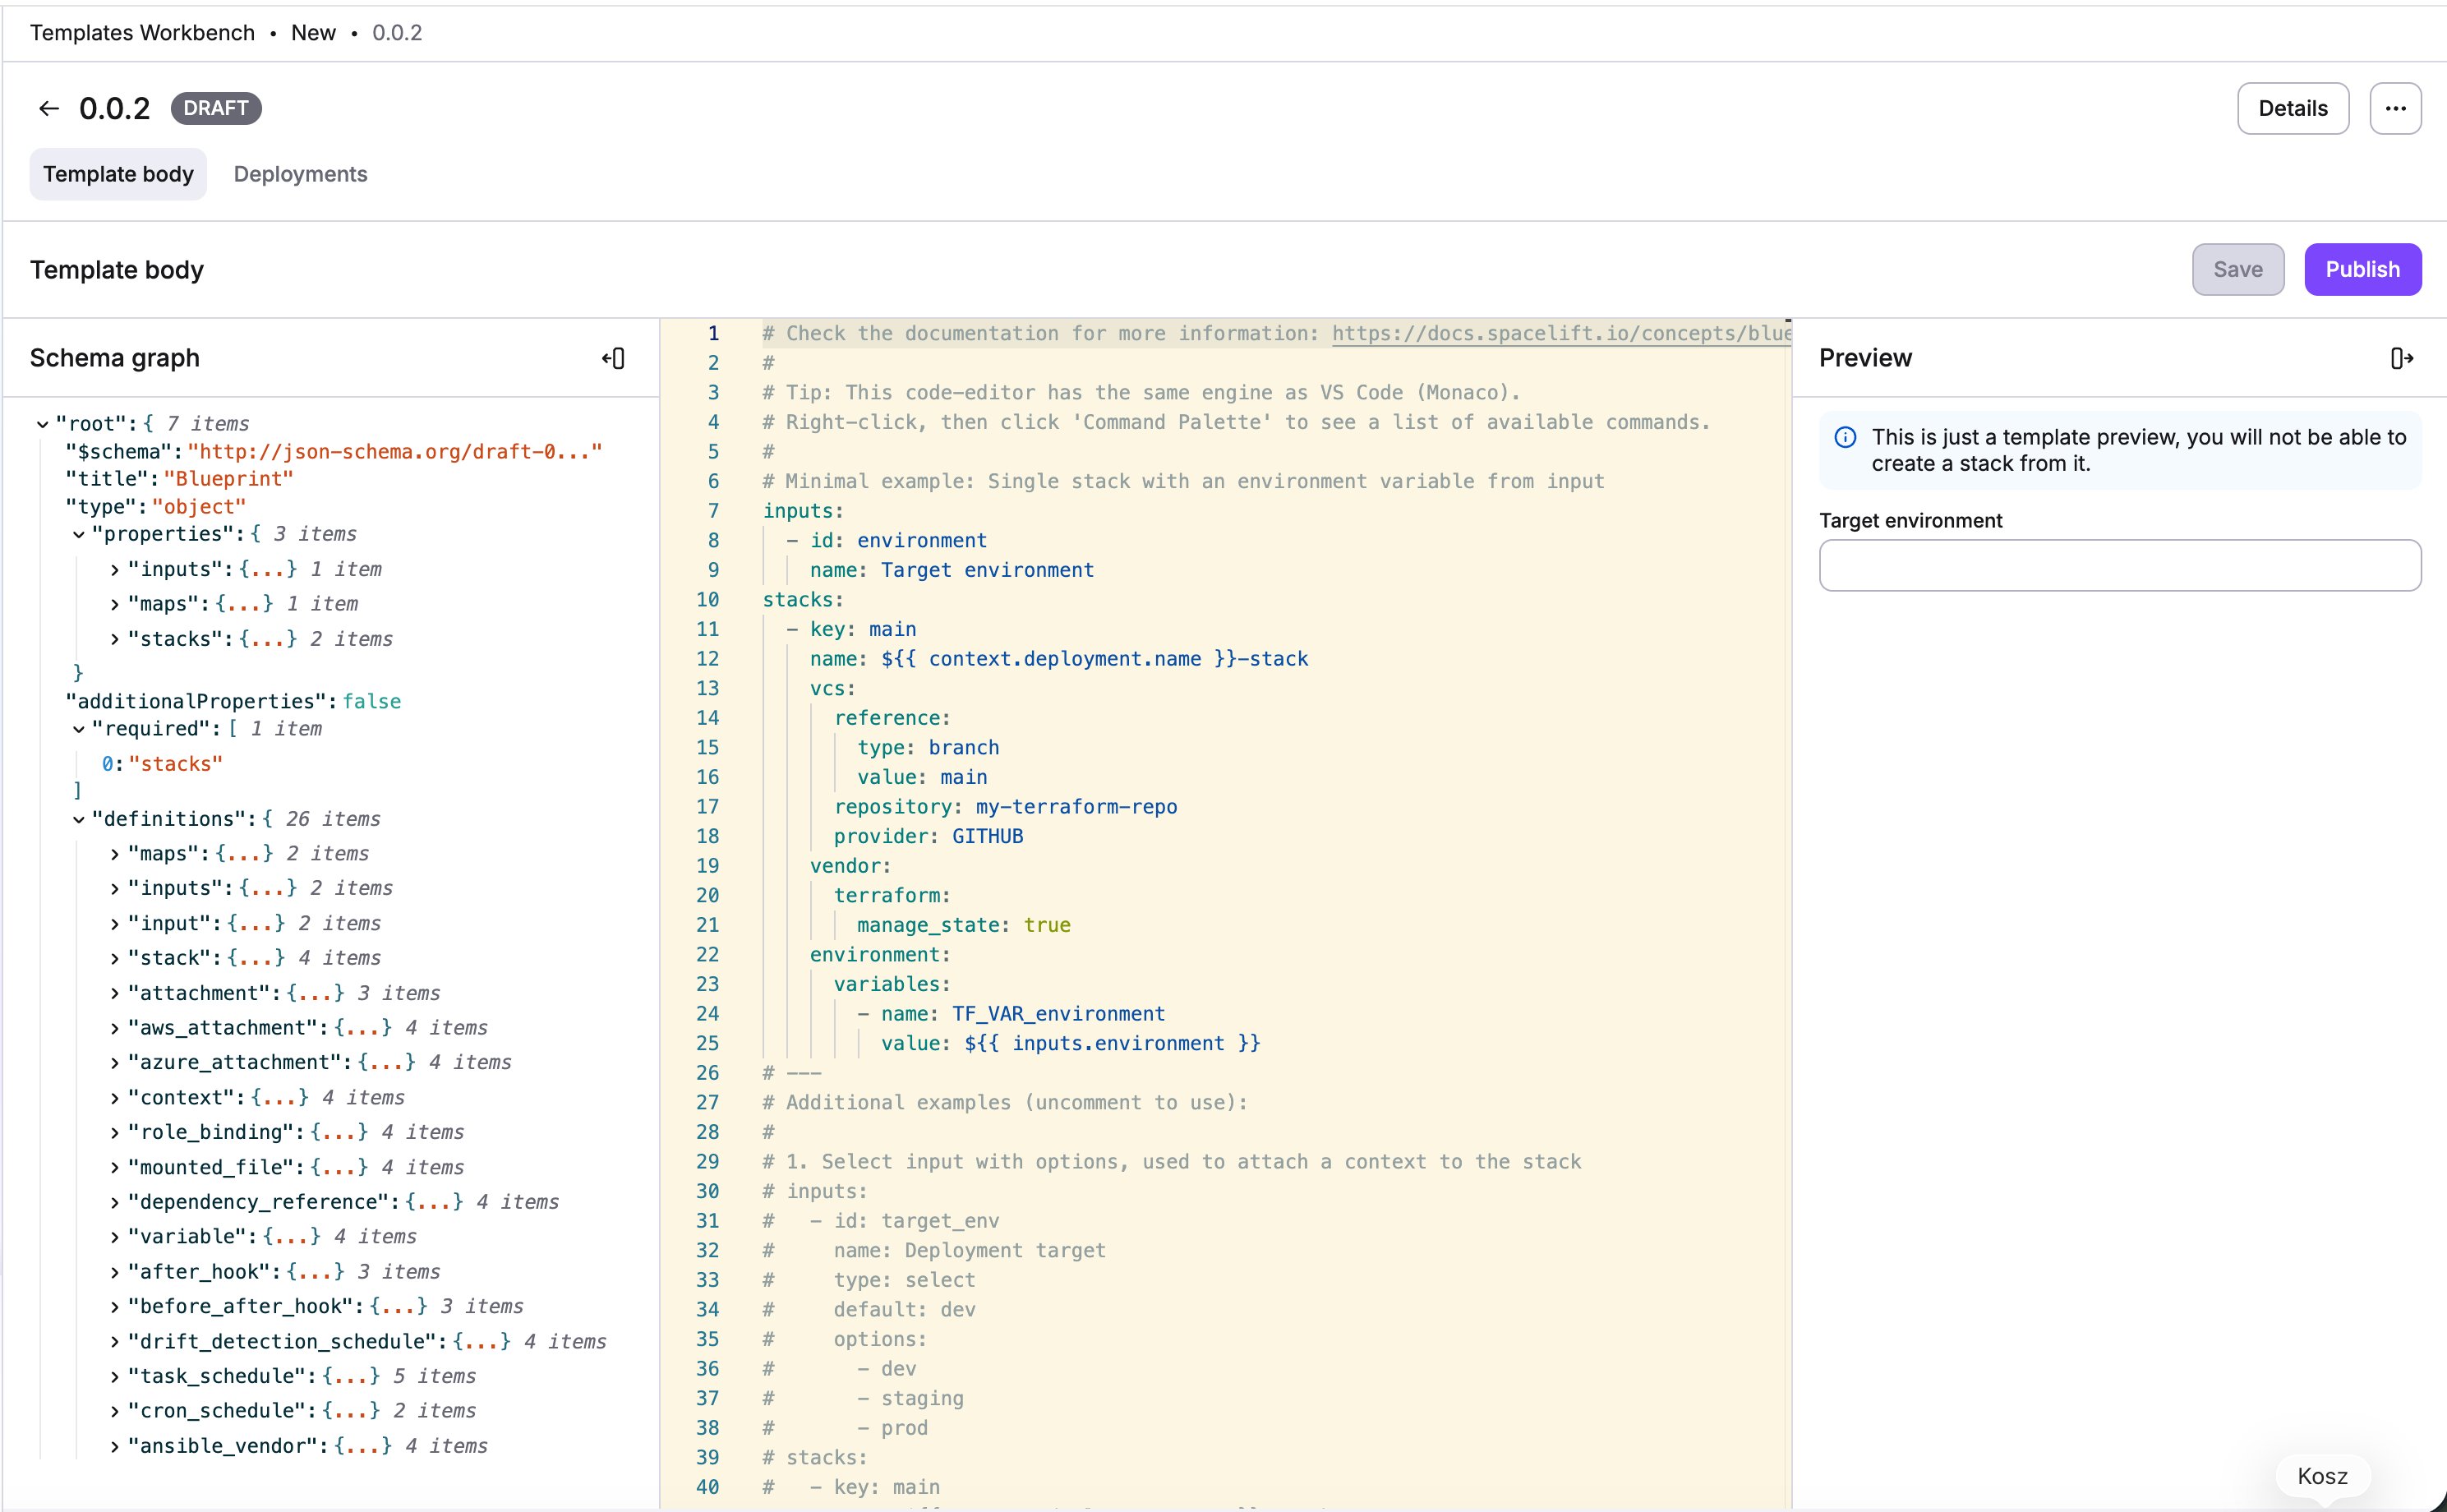Open the Details panel button
Screen dimensions: 2447x1512
point(2292,108)
